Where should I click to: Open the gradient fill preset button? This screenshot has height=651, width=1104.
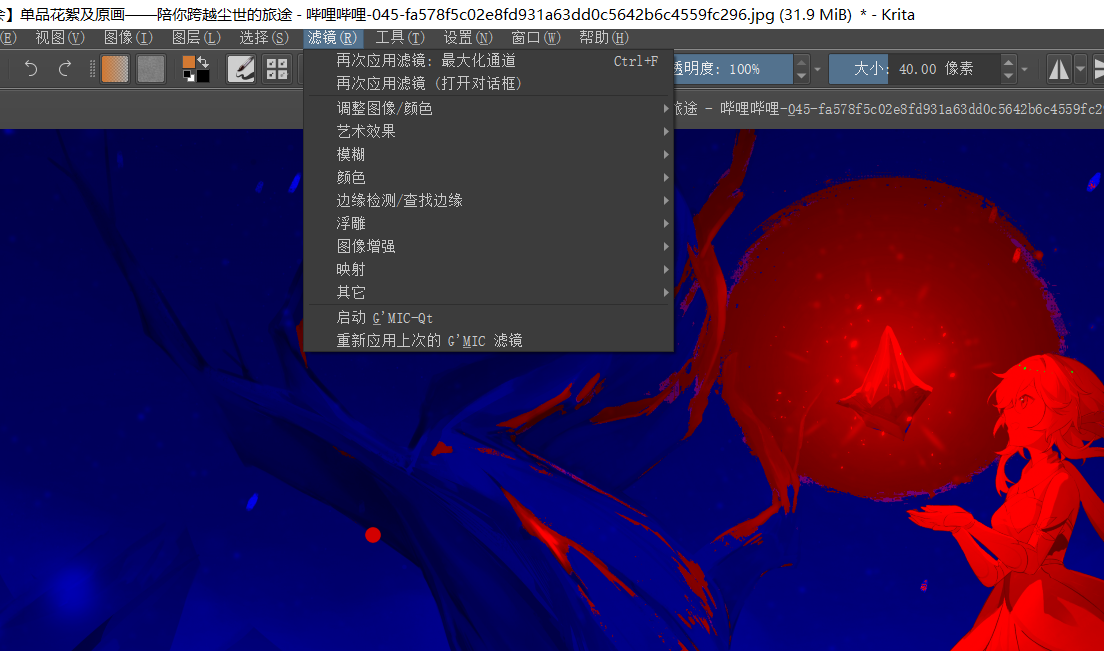(115, 69)
